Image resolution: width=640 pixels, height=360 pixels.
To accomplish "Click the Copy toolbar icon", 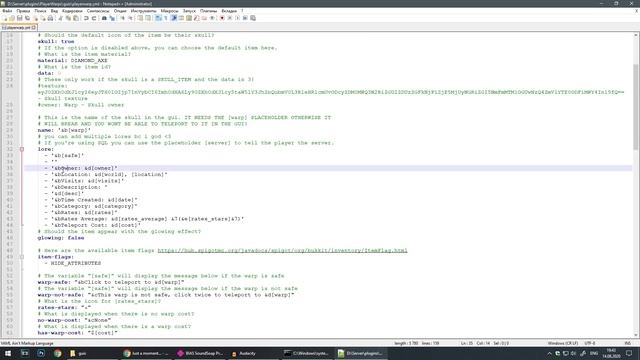I will [x=68, y=18].
